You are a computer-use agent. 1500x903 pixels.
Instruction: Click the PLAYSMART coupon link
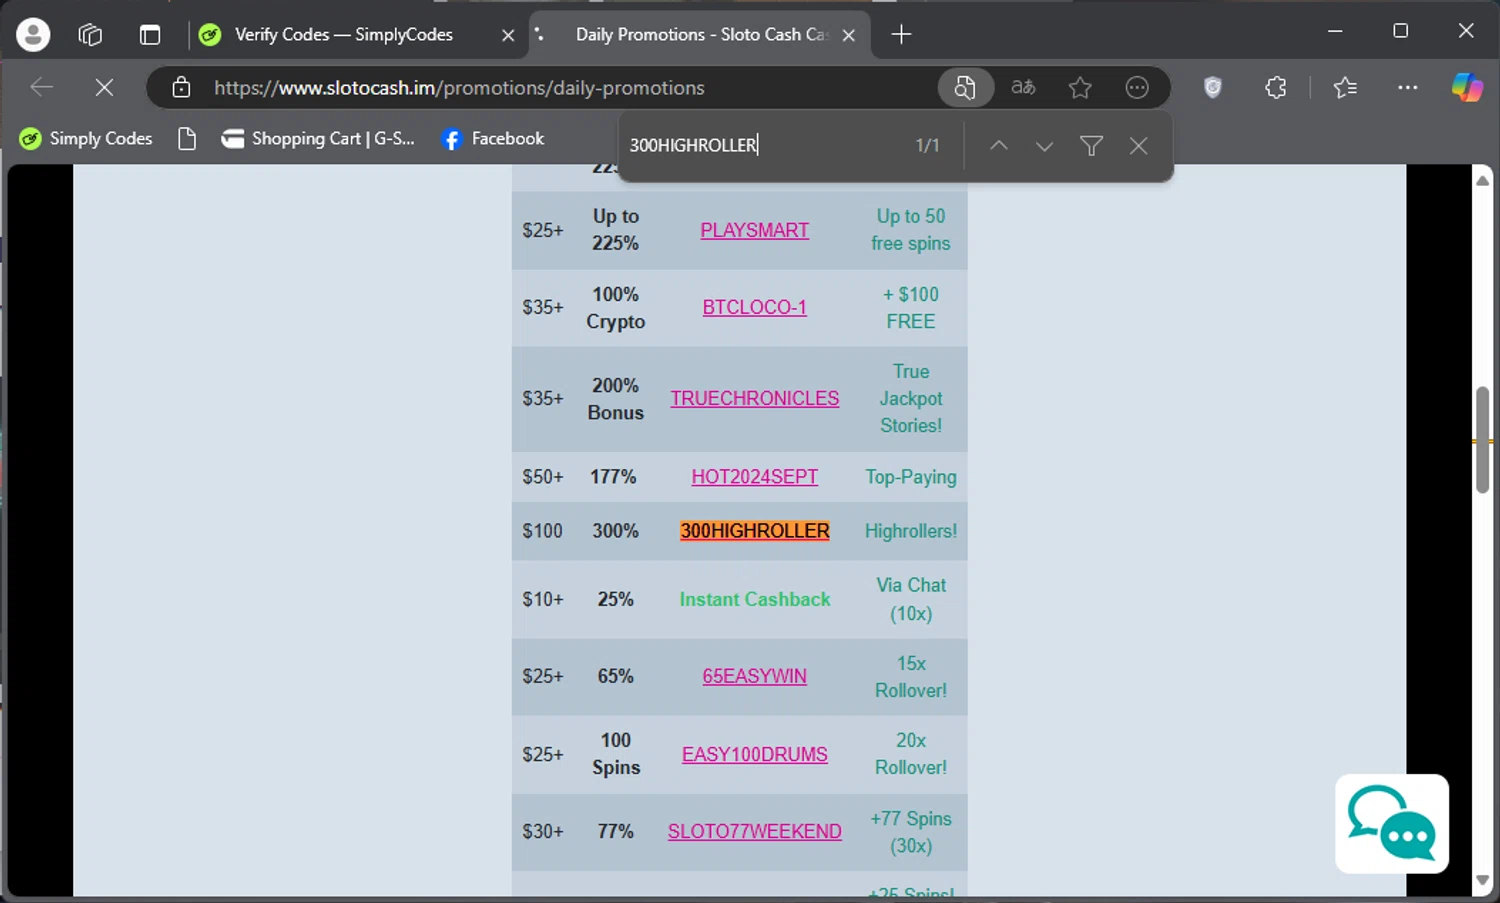[755, 231]
